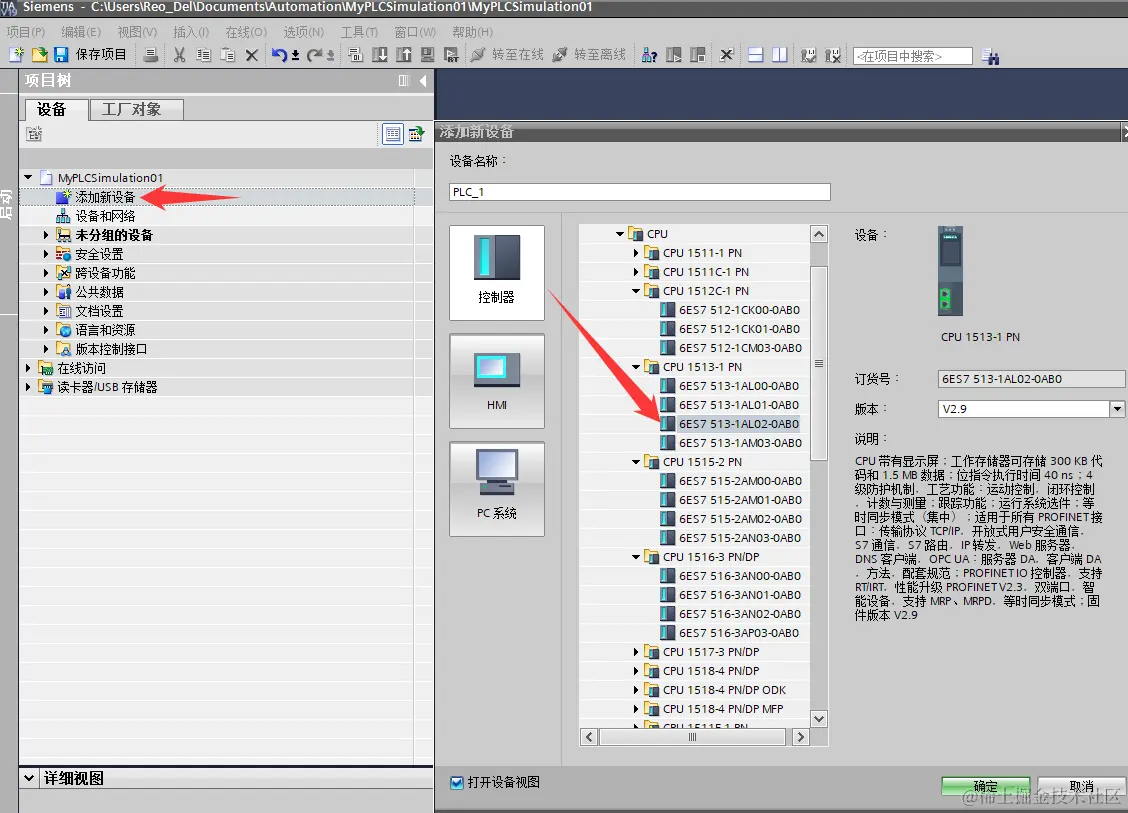The width and height of the screenshot is (1128, 813).
Task: Click the undo arrow icon
Action: tap(280, 55)
